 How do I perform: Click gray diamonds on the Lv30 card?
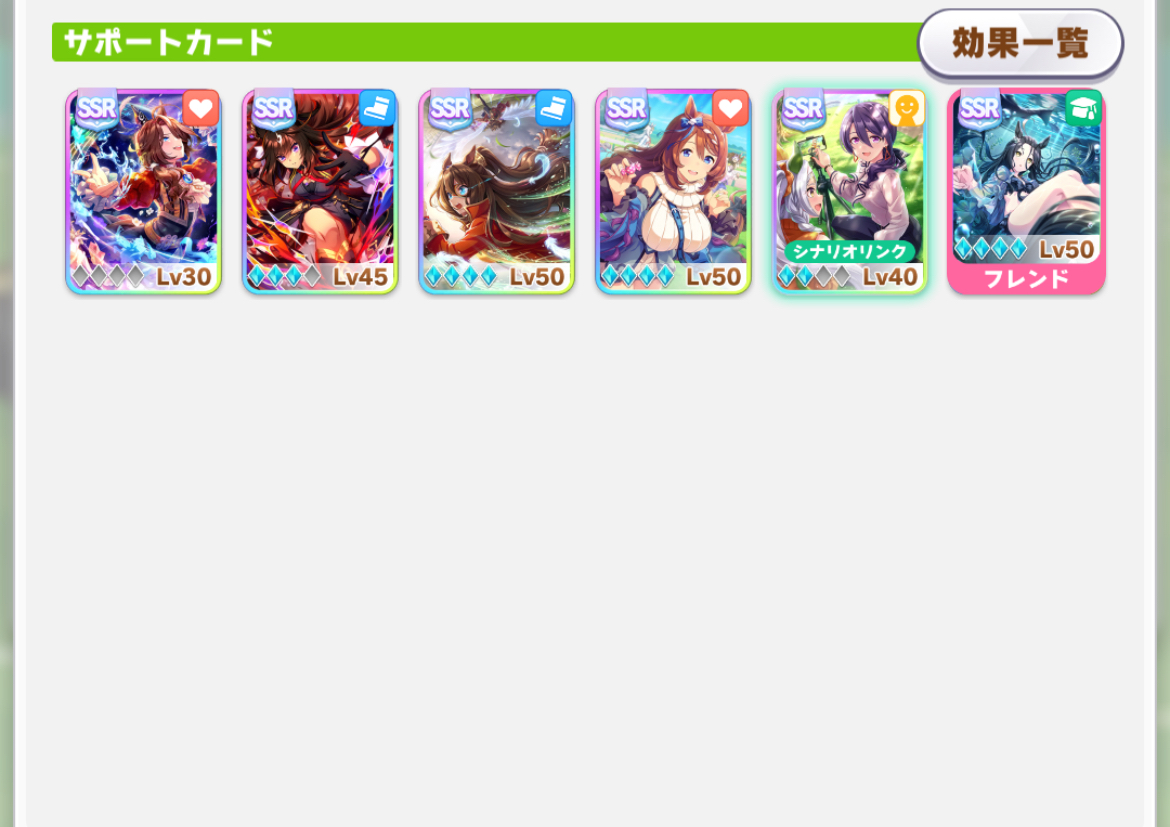pyautogui.click(x=108, y=276)
